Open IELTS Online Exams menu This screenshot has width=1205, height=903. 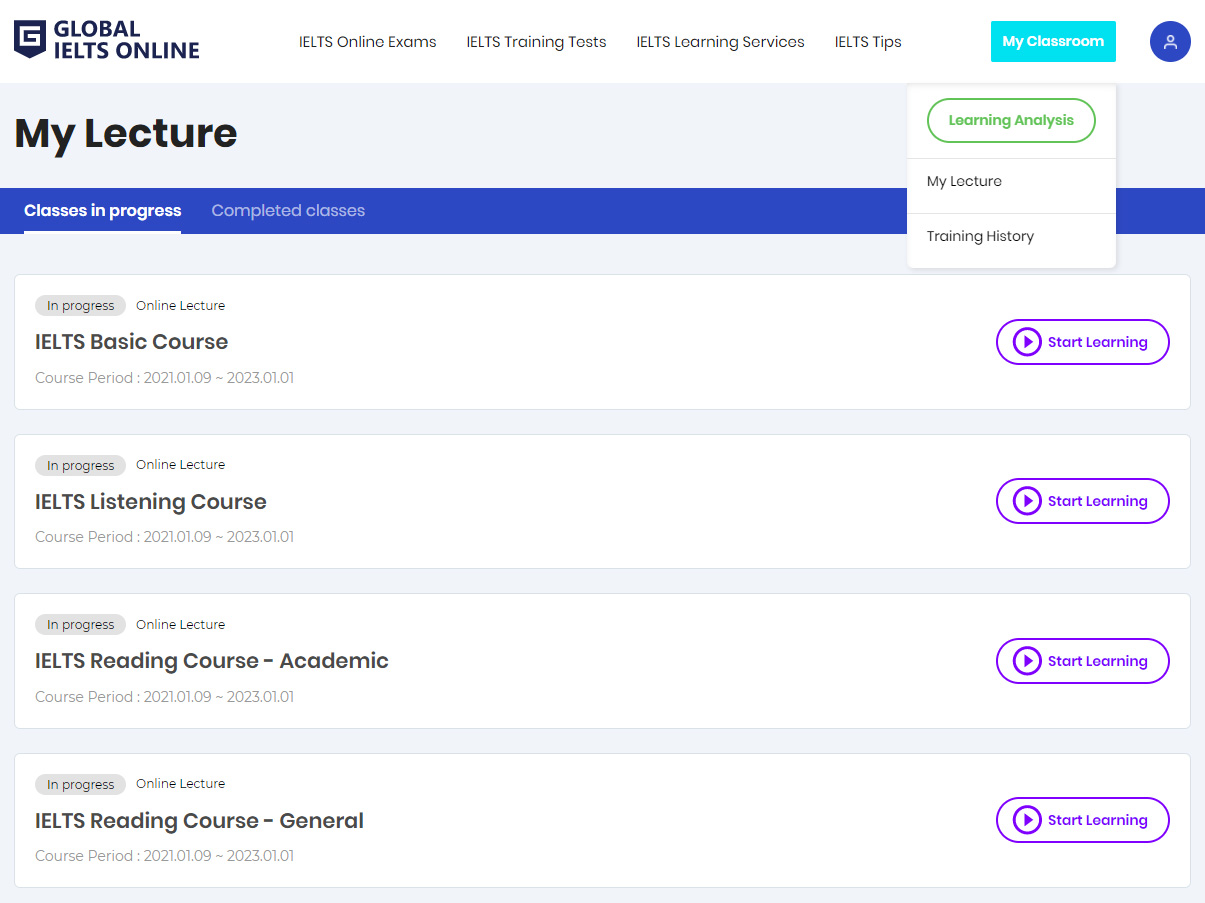pyautogui.click(x=368, y=42)
